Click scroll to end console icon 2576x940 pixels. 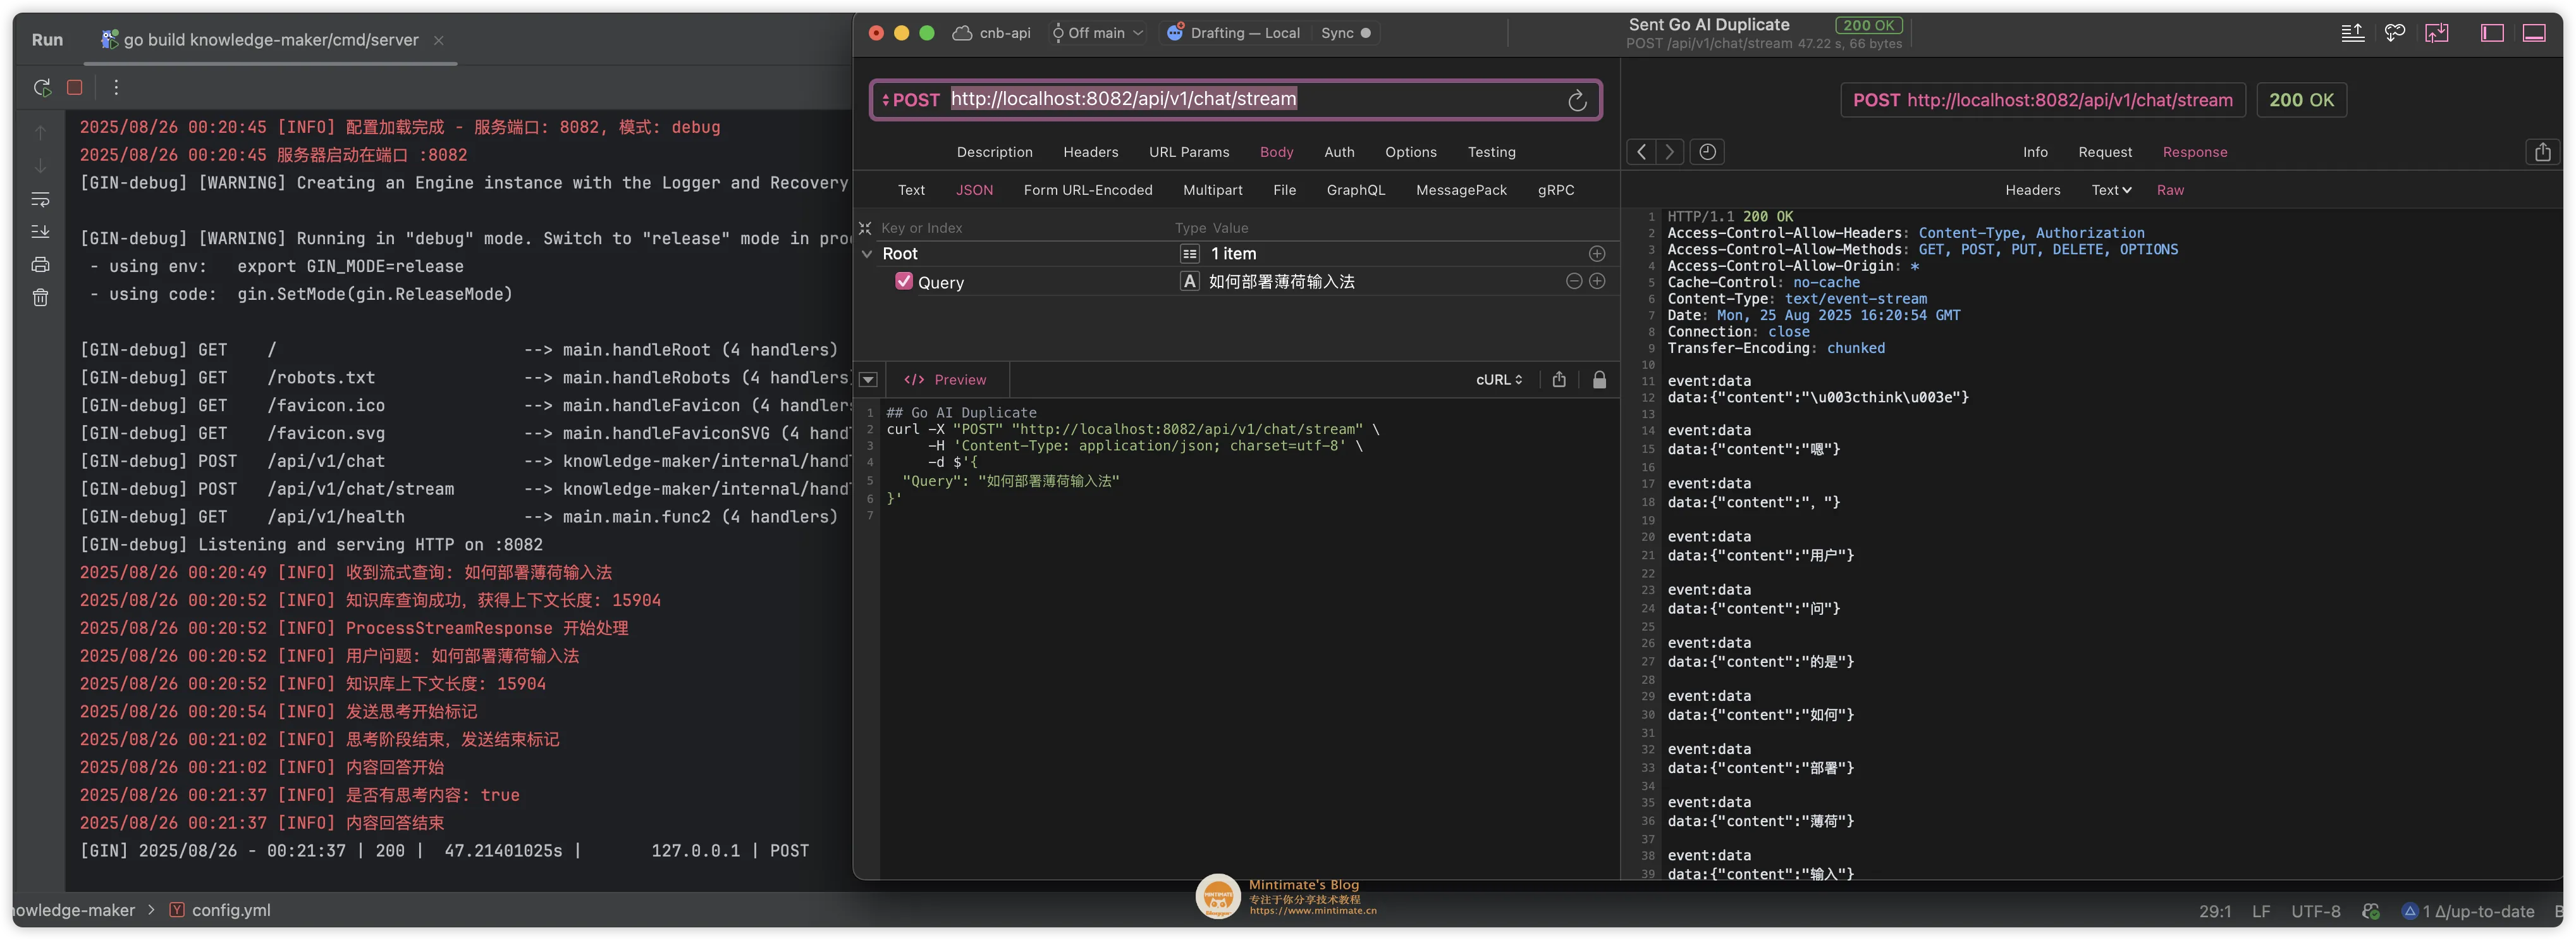(x=40, y=232)
